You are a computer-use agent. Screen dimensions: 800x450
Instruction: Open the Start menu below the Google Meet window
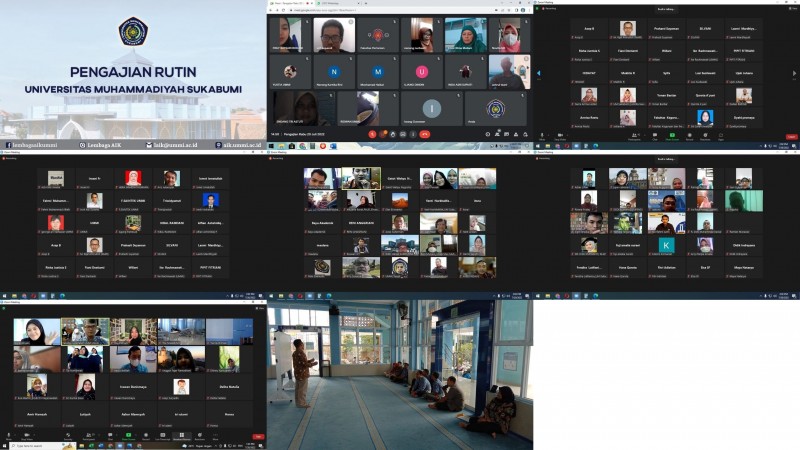point(271,146)
